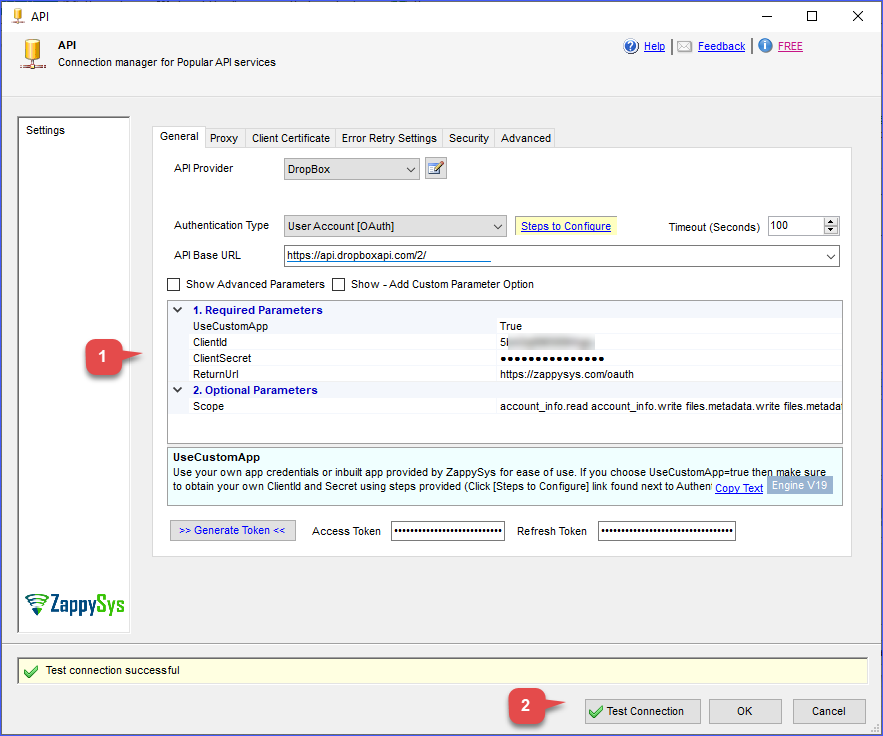Image resolution: width=883 pixels, height=736 pixels.
Task: Click the Test connection successful status message
Action: point(113,670)
